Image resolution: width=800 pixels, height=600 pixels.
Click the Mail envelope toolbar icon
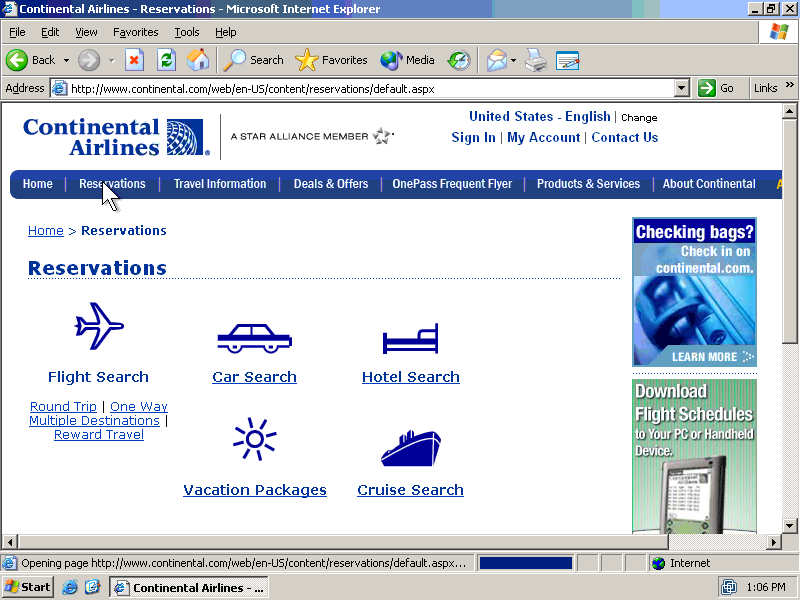pos(496,60)
